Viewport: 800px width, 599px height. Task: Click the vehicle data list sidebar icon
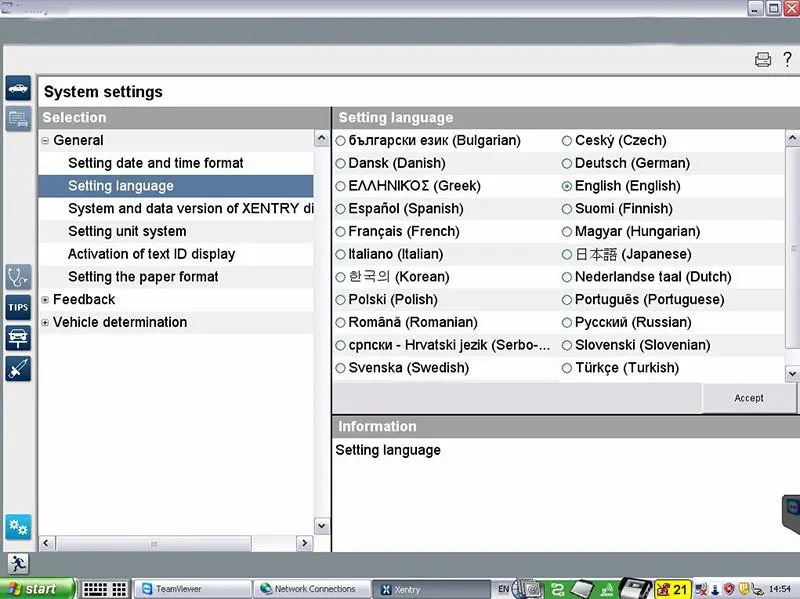[x=18, y=119]
